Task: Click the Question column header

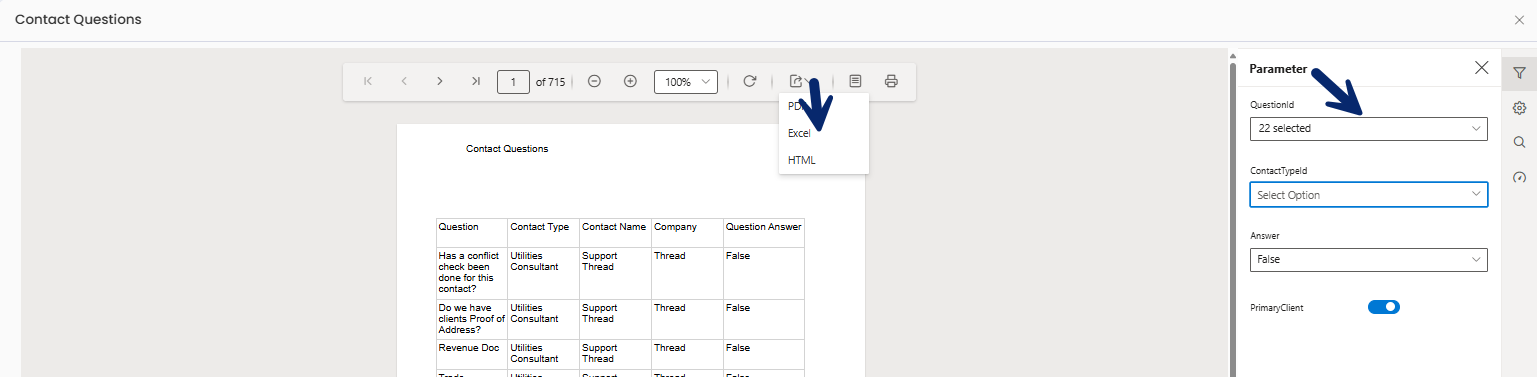Action: (x=472, y=233)
